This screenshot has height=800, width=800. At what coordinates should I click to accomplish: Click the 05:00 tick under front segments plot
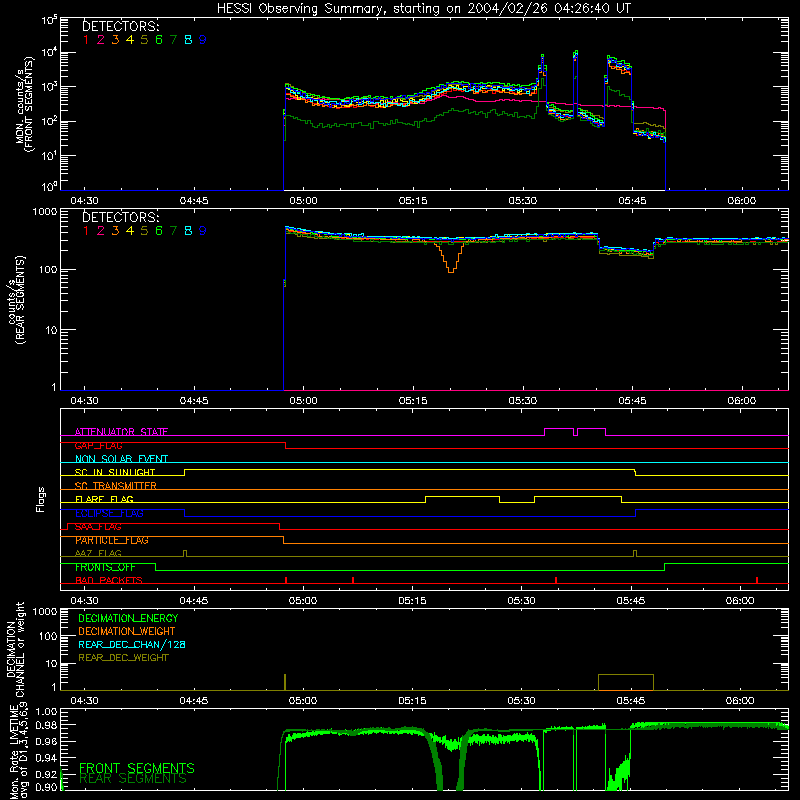click(304, 201)
